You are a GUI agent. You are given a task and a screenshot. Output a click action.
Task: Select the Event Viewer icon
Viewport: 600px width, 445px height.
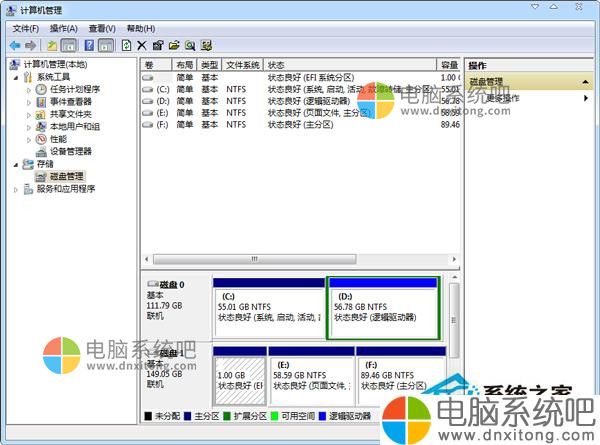[41, 102]
